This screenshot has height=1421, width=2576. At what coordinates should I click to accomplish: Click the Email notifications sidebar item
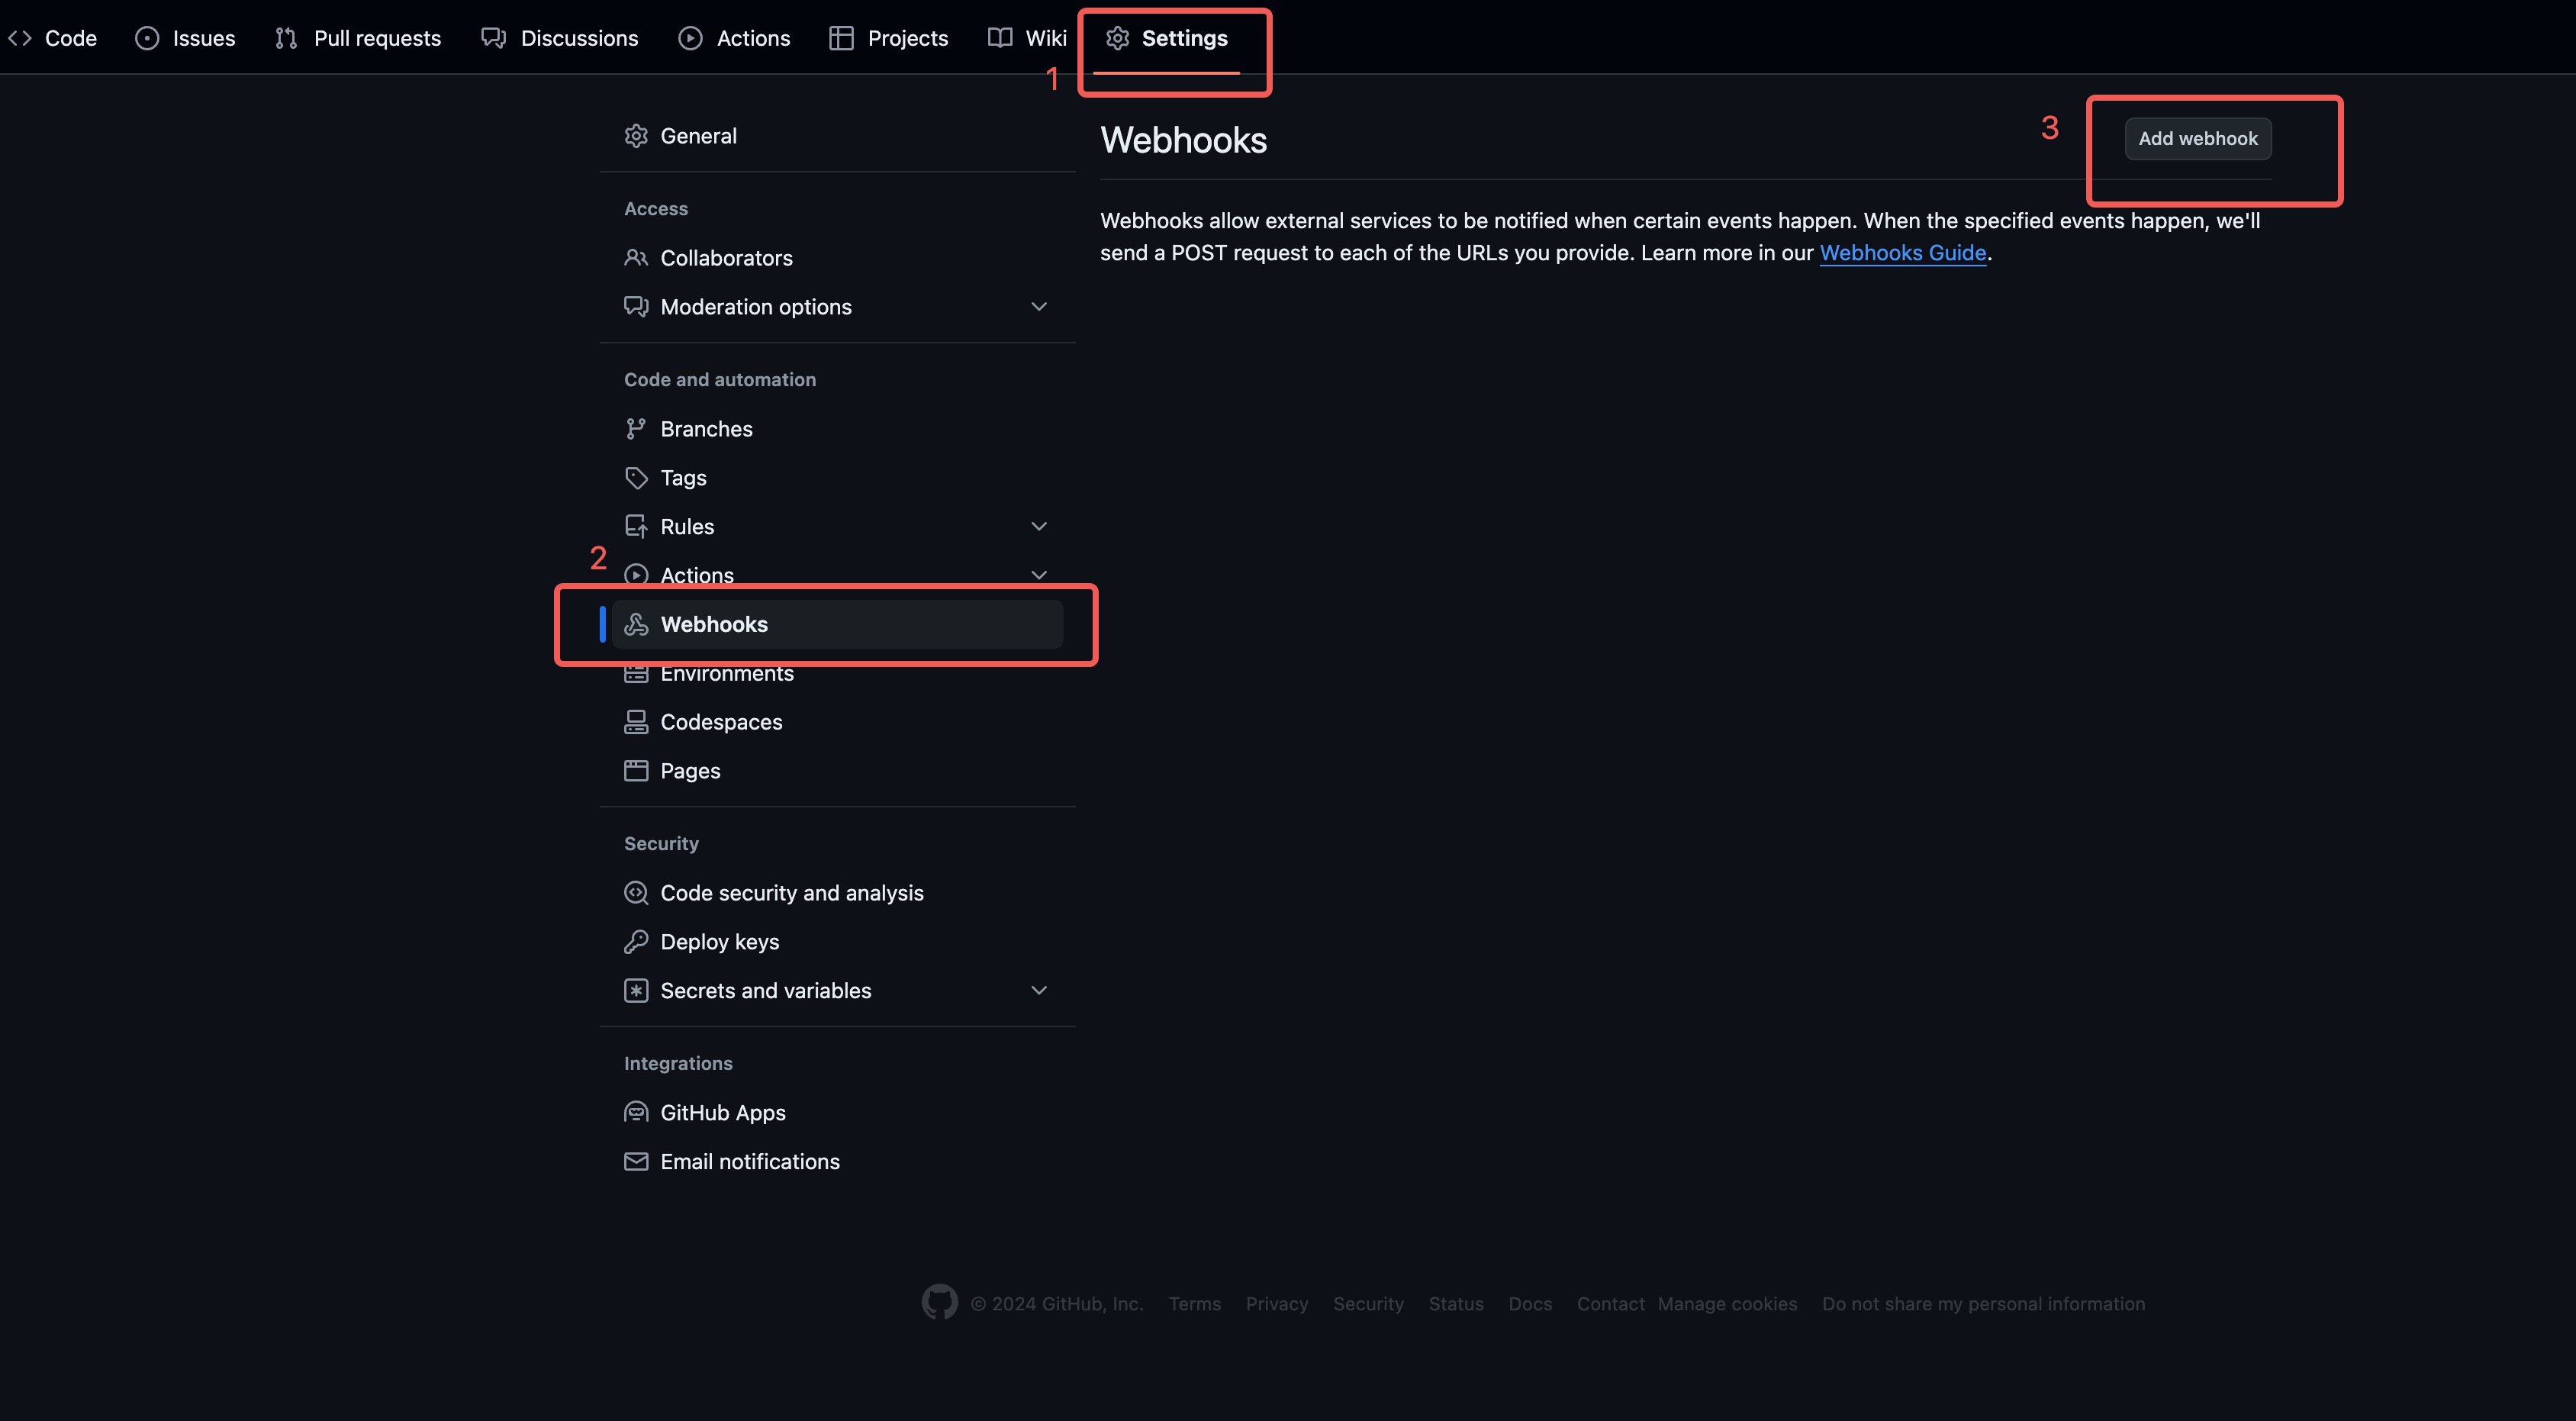coord(750,1160)
